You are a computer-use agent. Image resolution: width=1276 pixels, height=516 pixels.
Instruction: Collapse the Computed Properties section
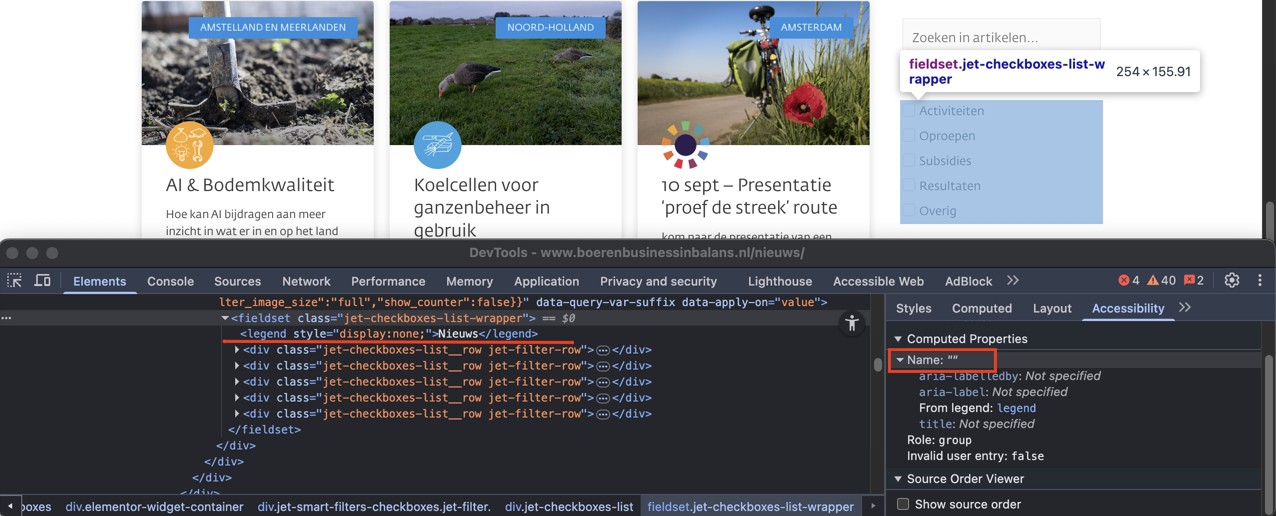pos(898,339)
